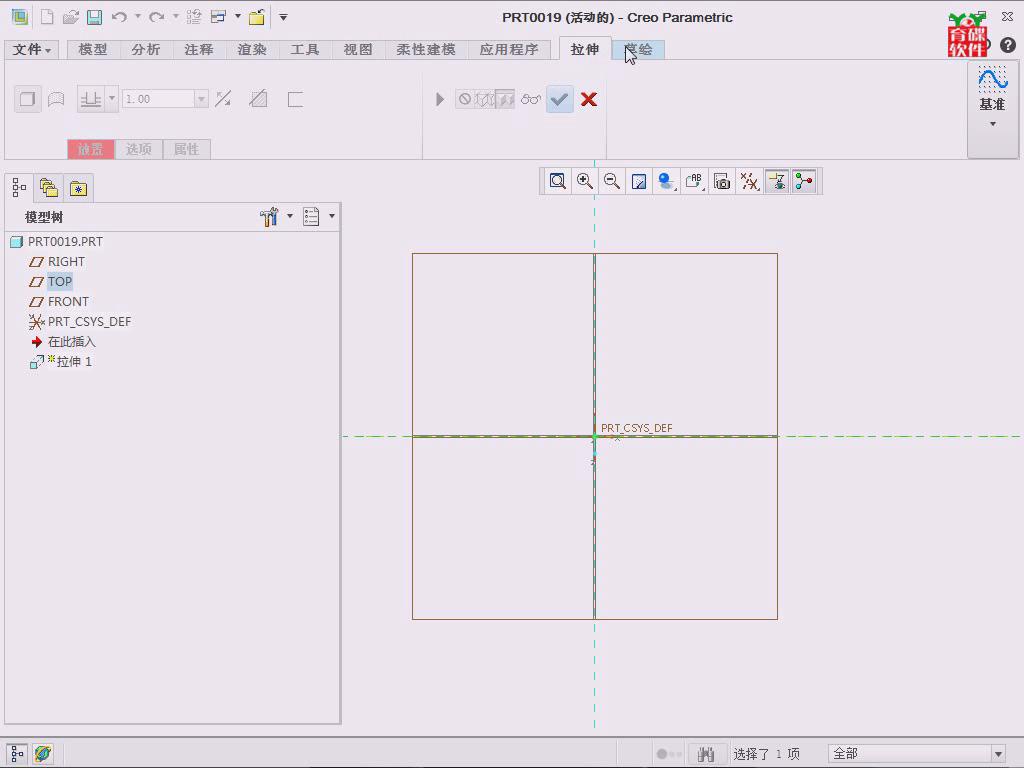Open named views AB icon
Image resolution: width=1024 pixels, height=768 pixels.
(694, 181)
